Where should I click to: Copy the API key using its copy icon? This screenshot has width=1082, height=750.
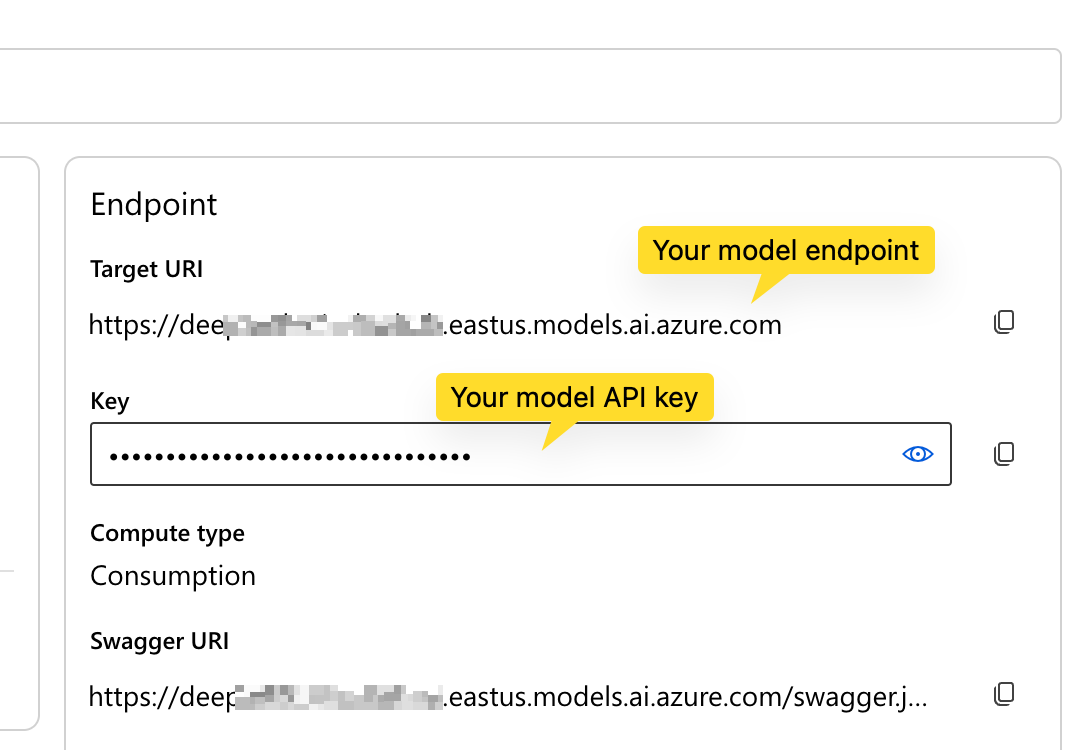1004,453
